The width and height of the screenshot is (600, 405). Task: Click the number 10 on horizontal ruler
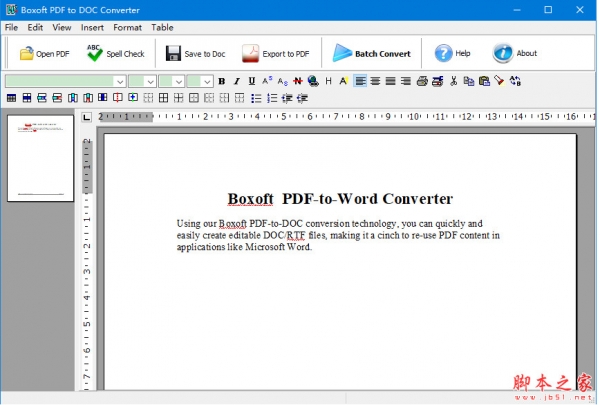coord(414,116)
